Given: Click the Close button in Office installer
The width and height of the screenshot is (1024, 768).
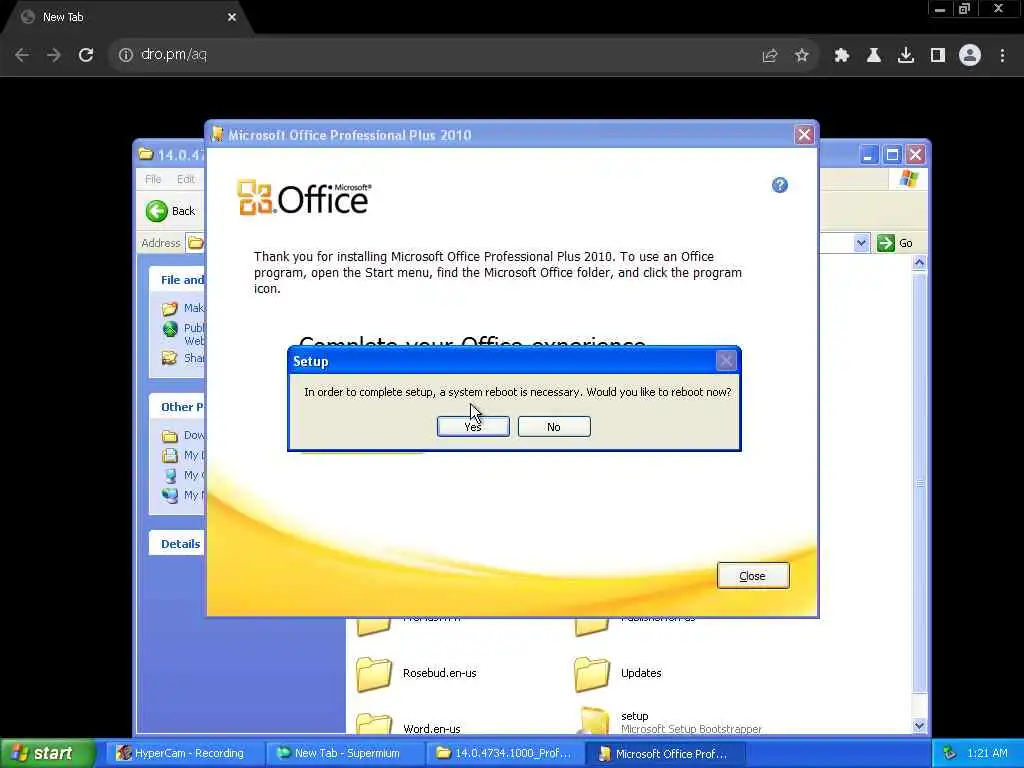Looking at the screenshot, I should pos(753,575).
